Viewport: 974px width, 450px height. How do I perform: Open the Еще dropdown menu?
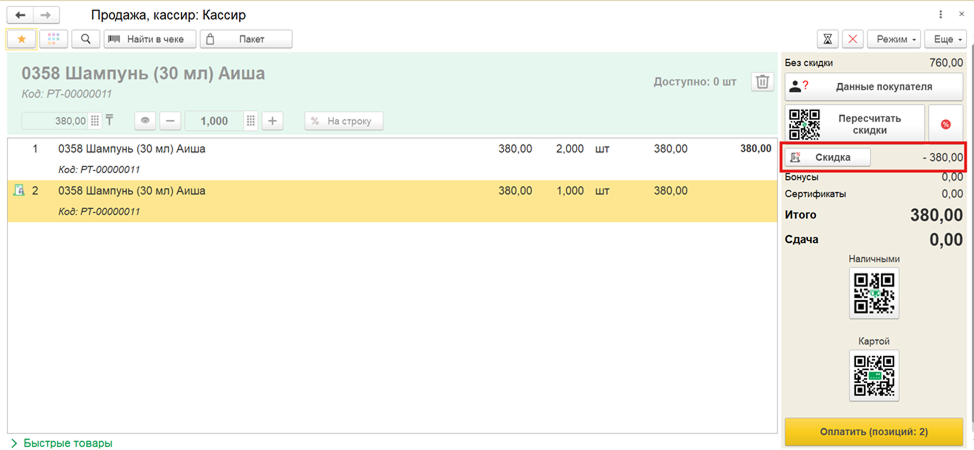click(945, 39)
